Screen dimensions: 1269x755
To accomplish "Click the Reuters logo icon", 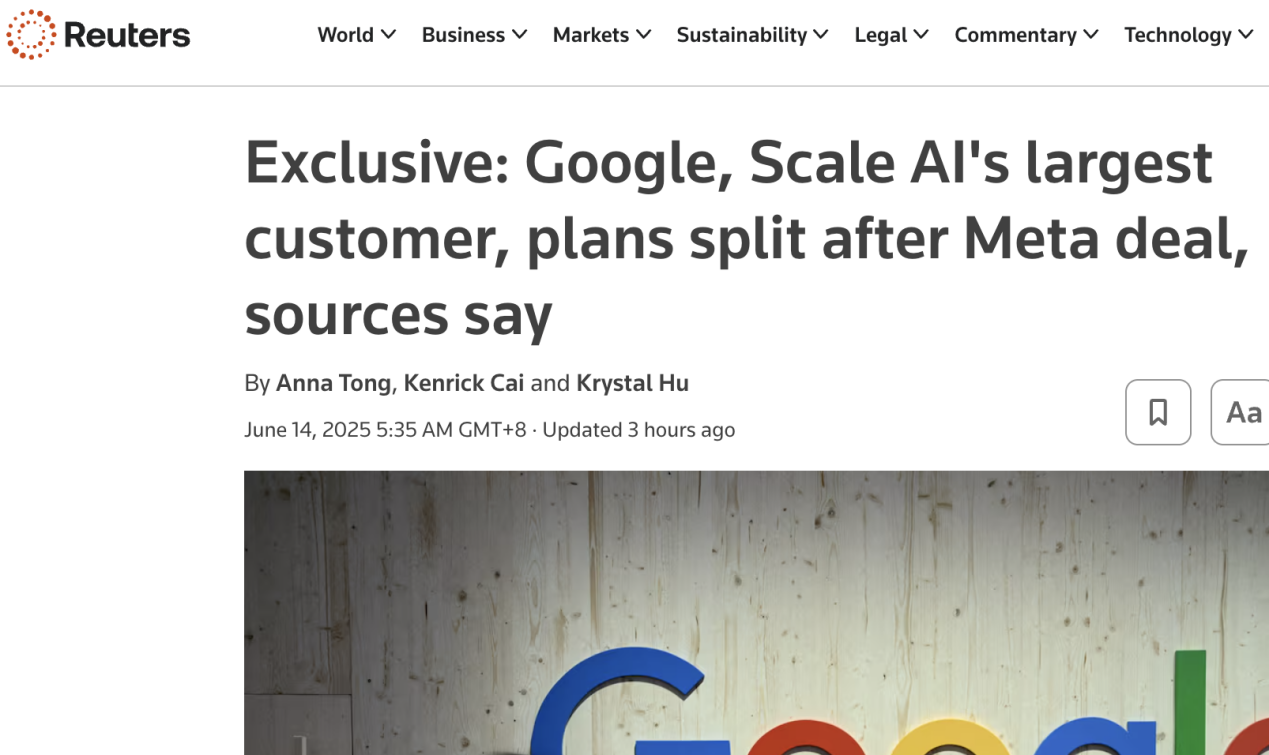I will coord(31,35).
